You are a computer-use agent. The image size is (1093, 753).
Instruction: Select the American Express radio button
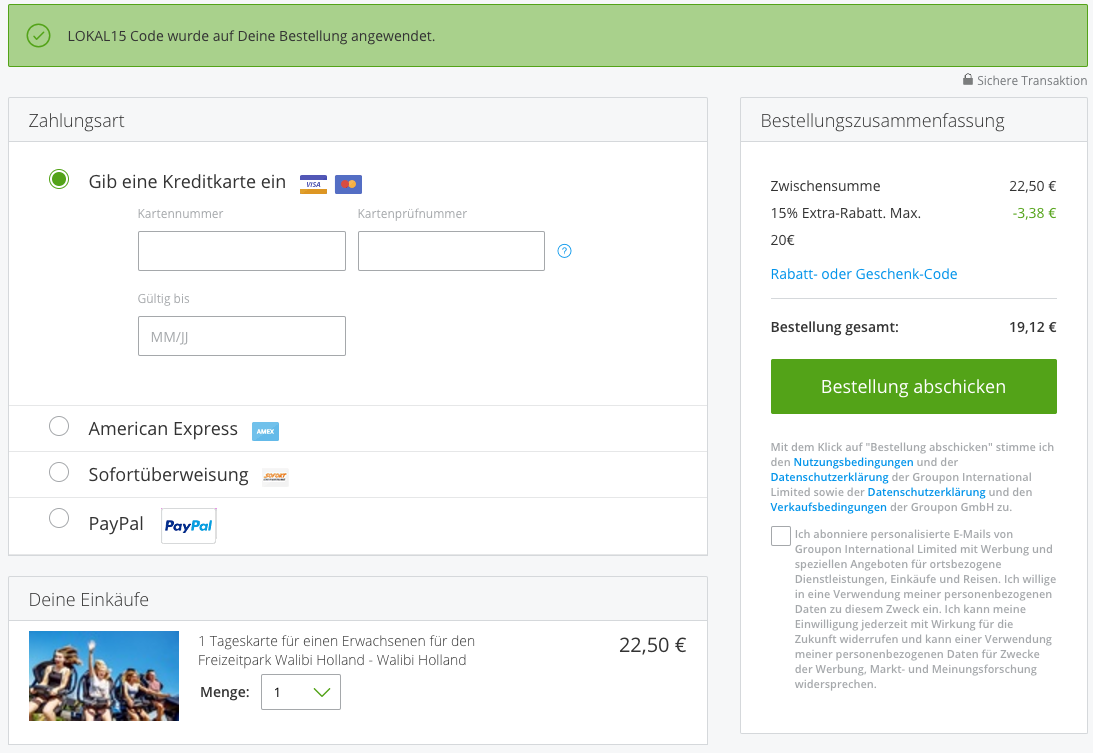point(59,427)
